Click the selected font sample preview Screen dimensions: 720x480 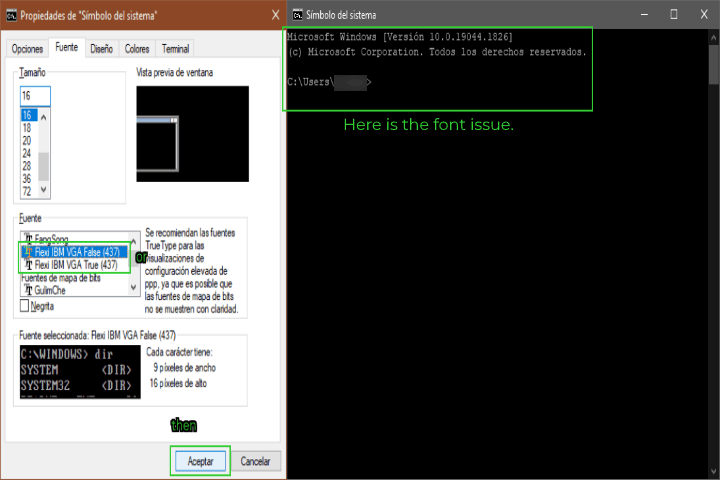pyautogui.click(x=80, y=372)
